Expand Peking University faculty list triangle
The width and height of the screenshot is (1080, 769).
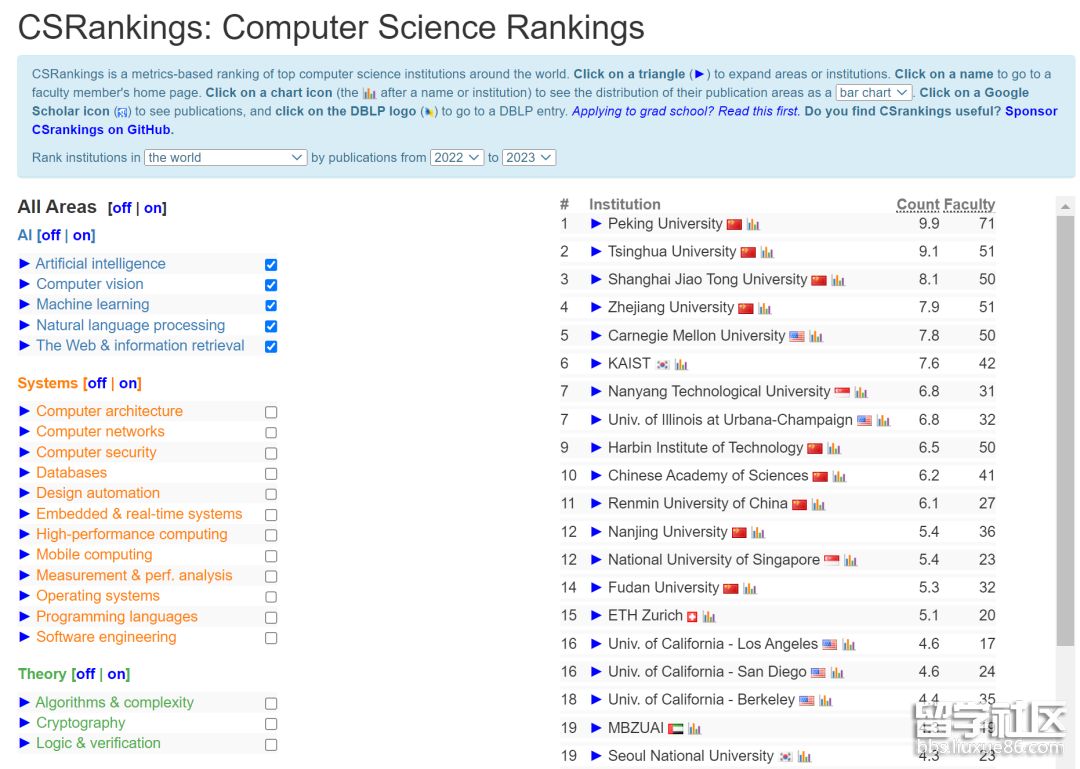(x=596, y=223)
